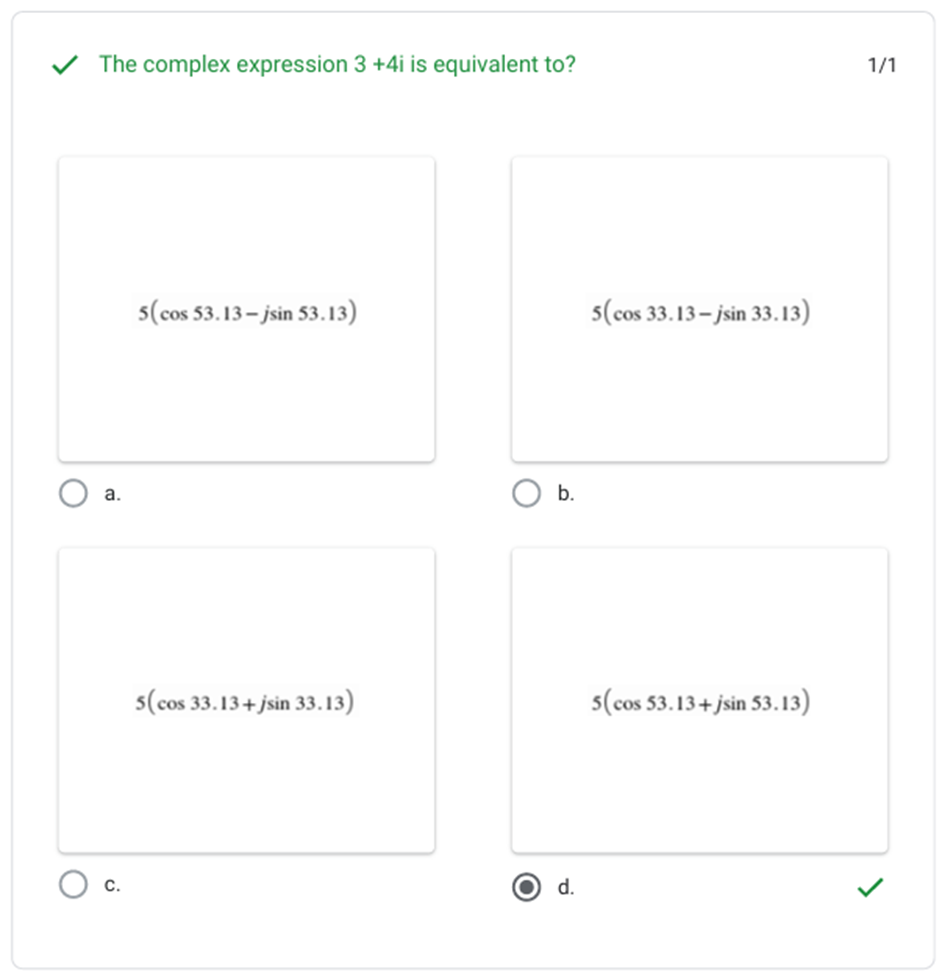Click the 1/1 score indicator
Screen dimensions: 942x977
tap(882, 66)
